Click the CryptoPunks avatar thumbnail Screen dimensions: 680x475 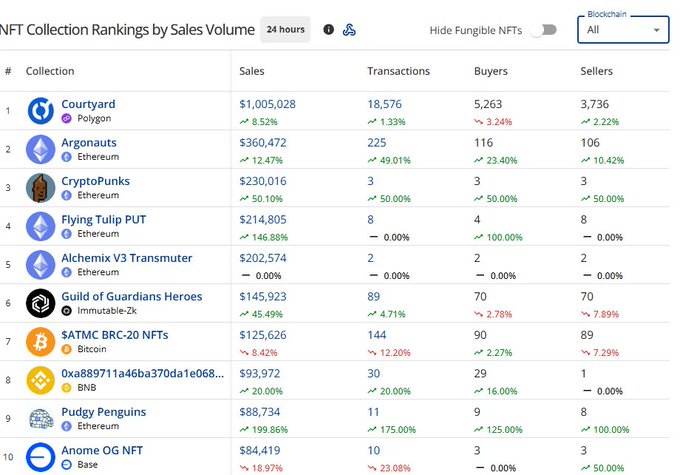pos(40,188)
